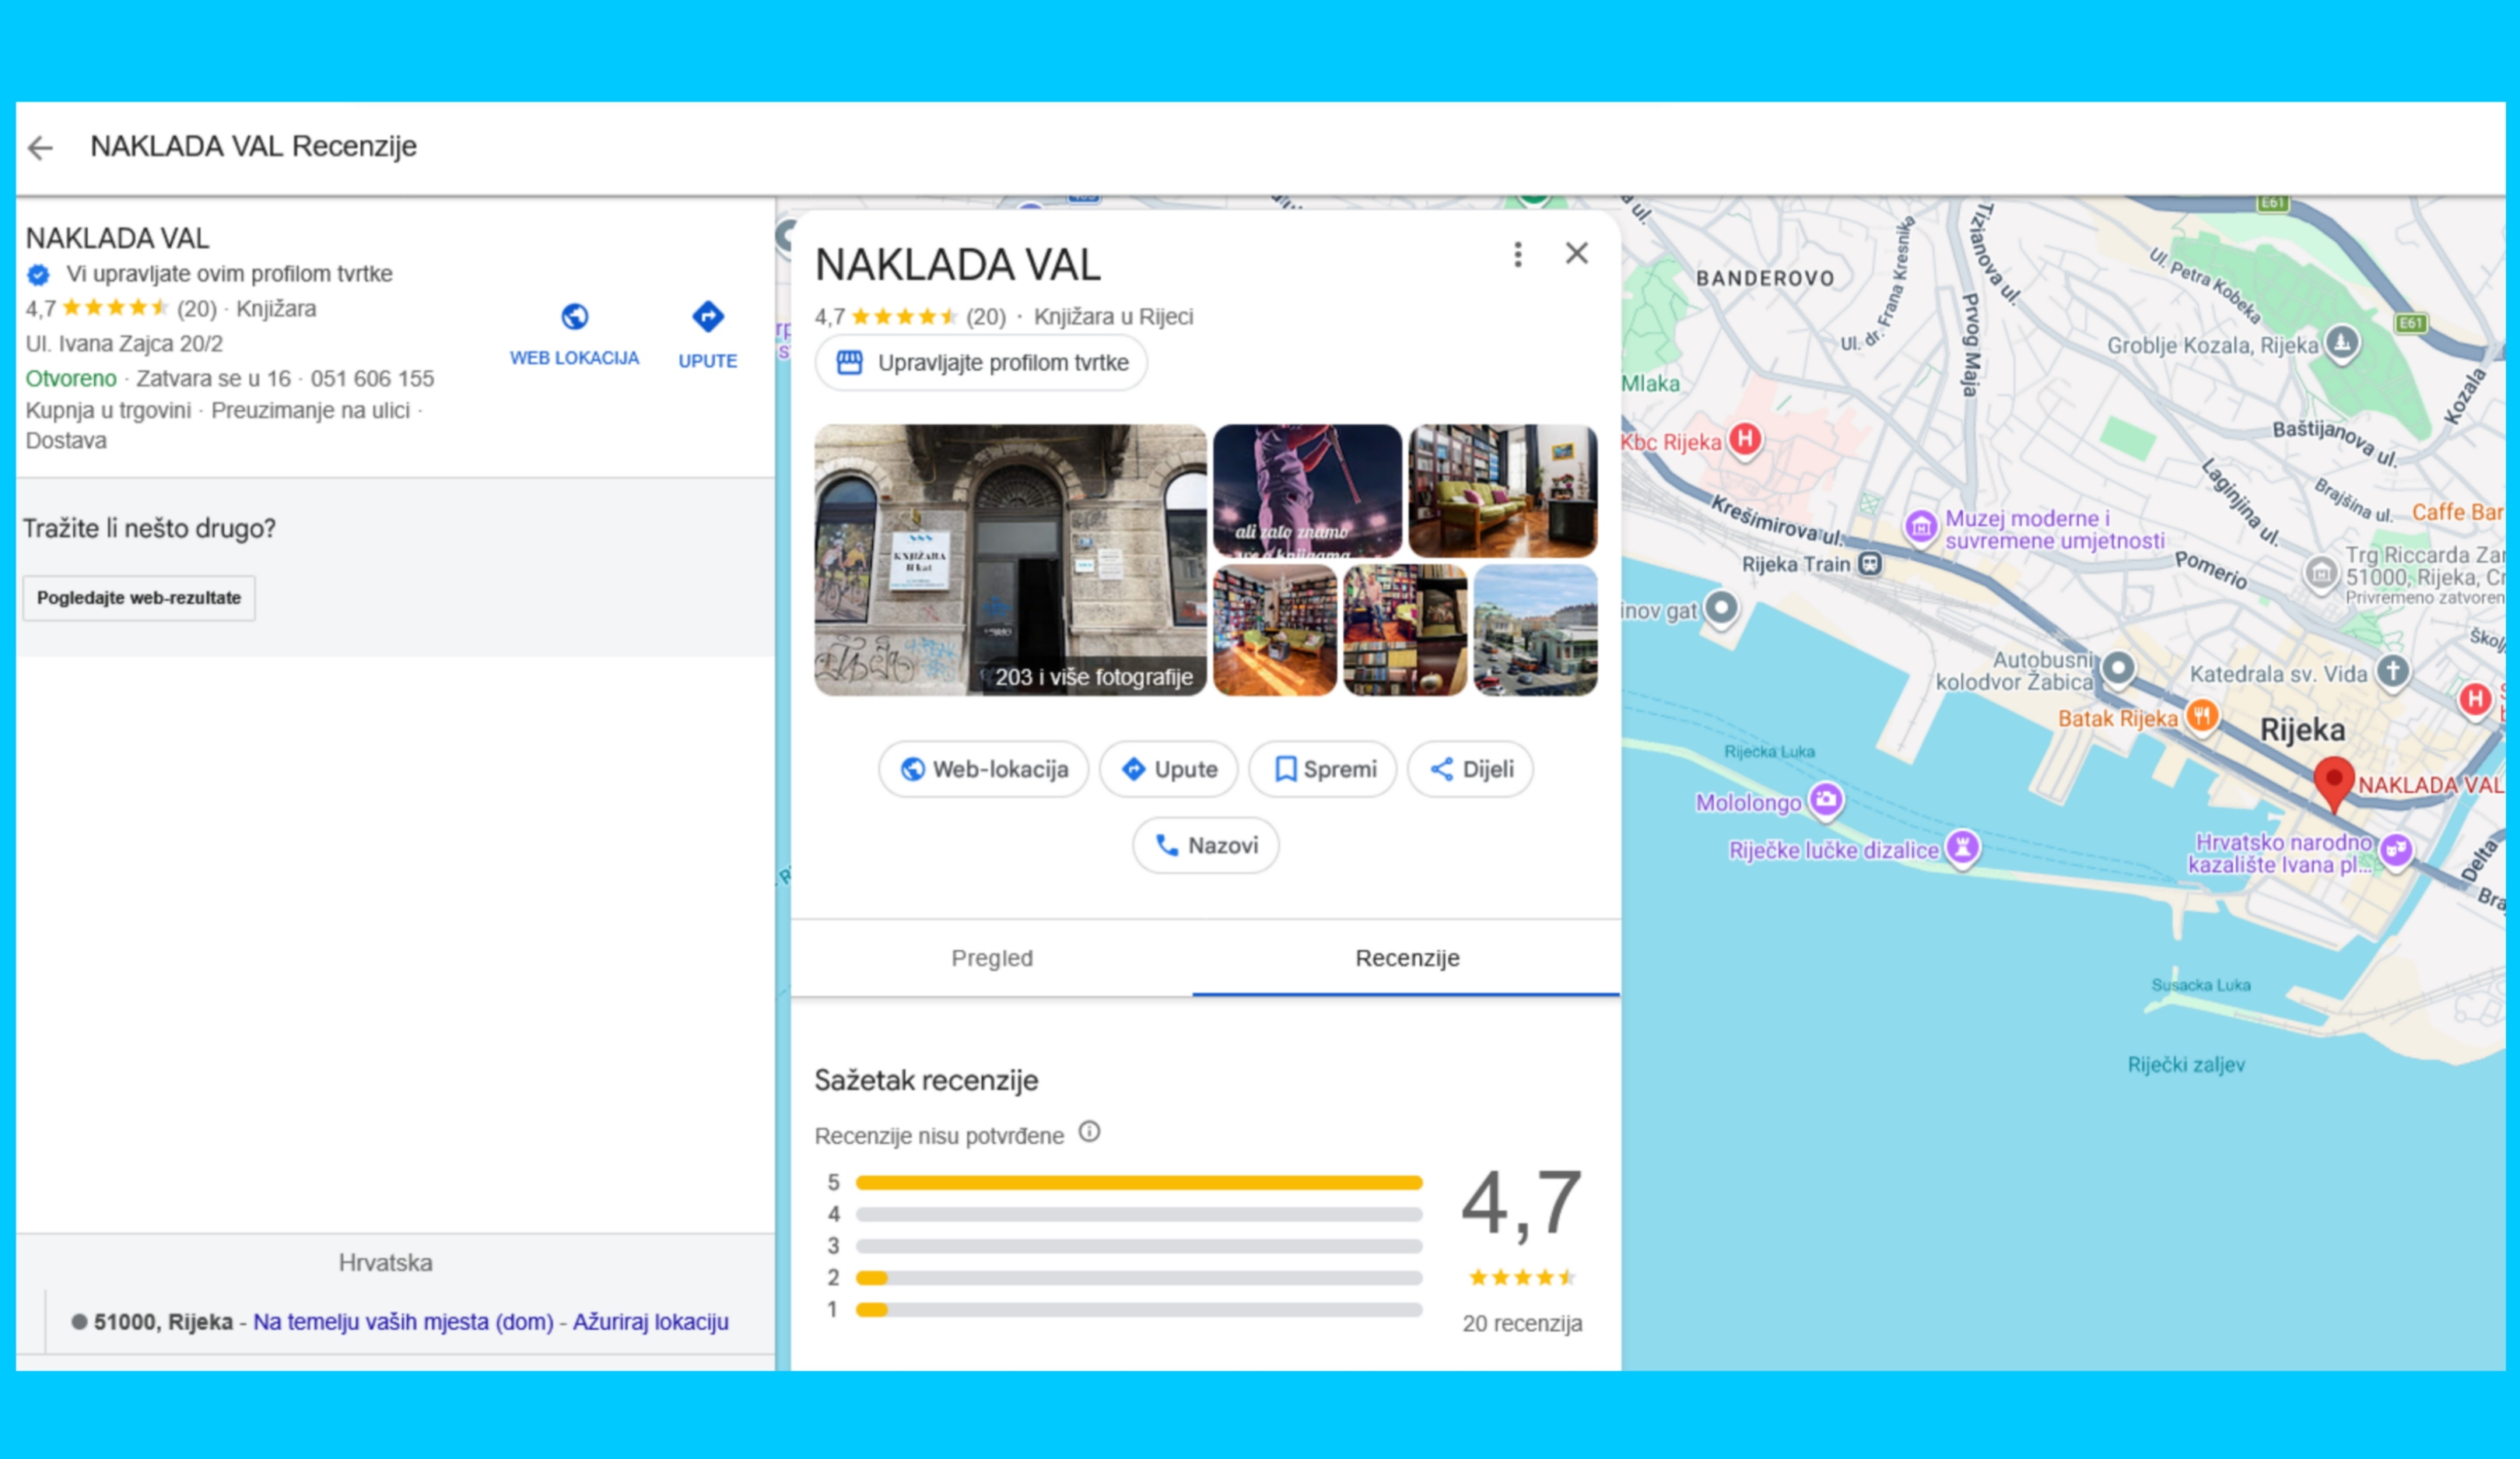This screenshot has width=2520, height=1459.
Task: Select the Trg Riccarda Zanelle marker icon
Action: pyautogui.click(x=2321, y=573)
